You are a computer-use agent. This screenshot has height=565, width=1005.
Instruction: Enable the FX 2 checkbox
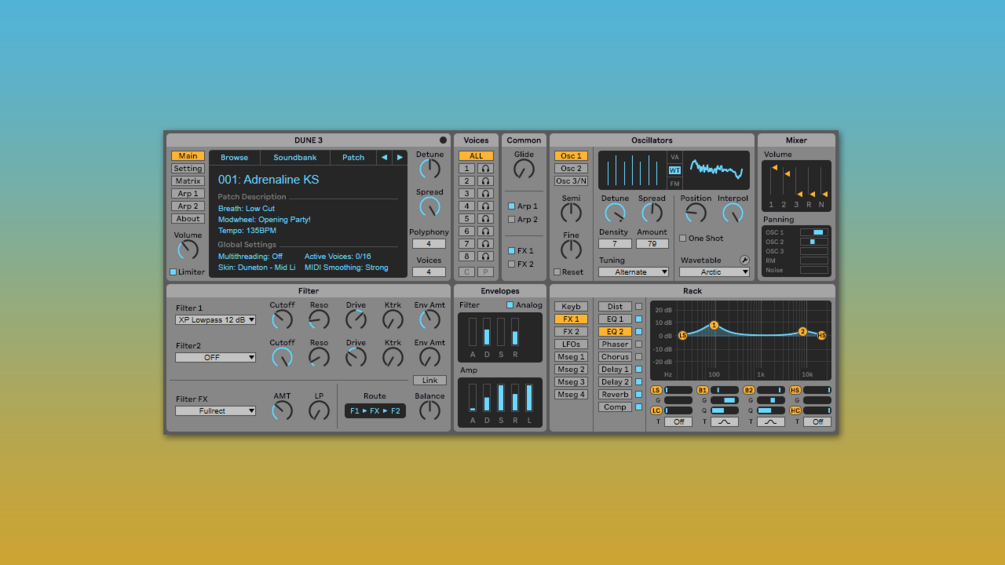[511, 264]
